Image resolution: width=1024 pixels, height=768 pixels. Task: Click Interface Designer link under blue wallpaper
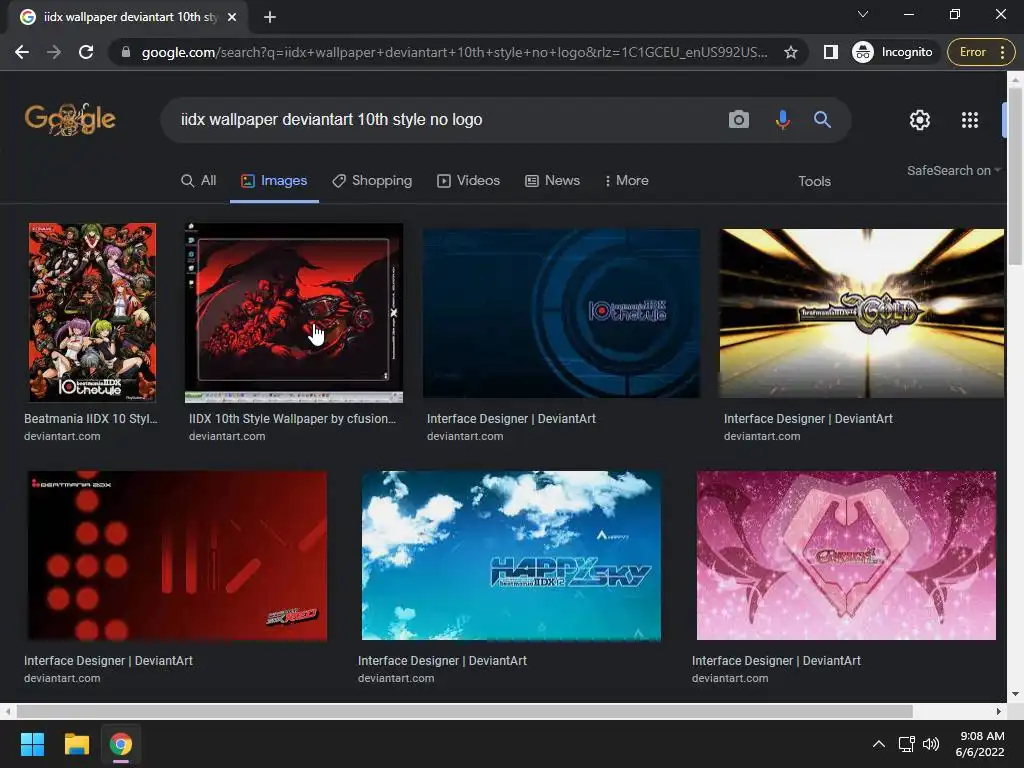(x=511, y=419)
